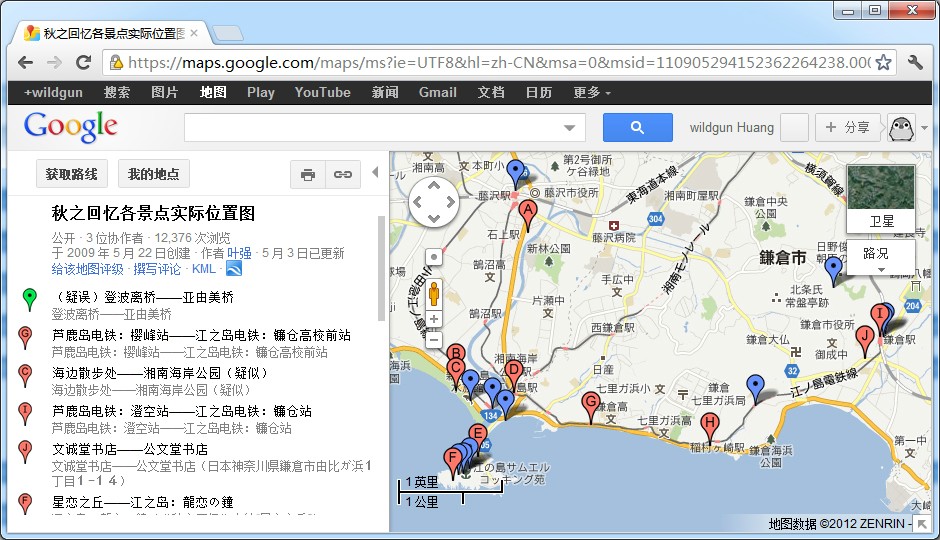
Task: Open 新闻 in the Google bar
Action: [384, 92]
